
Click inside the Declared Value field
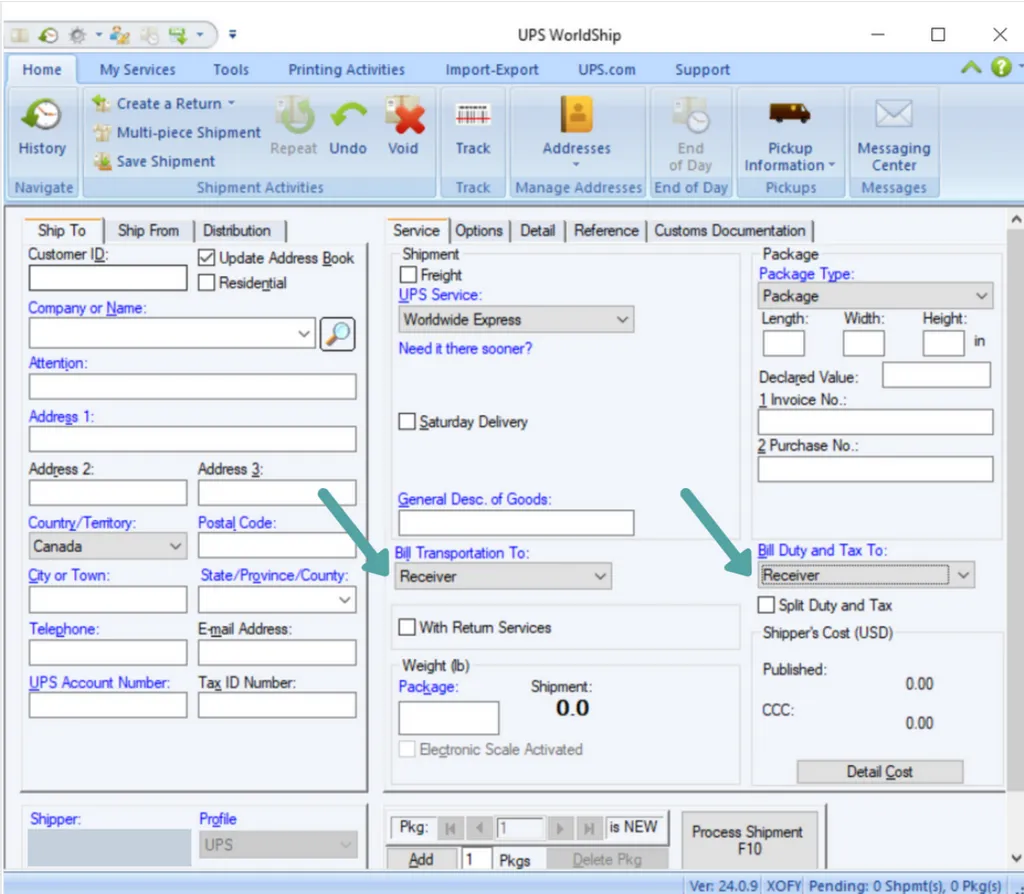936,375
